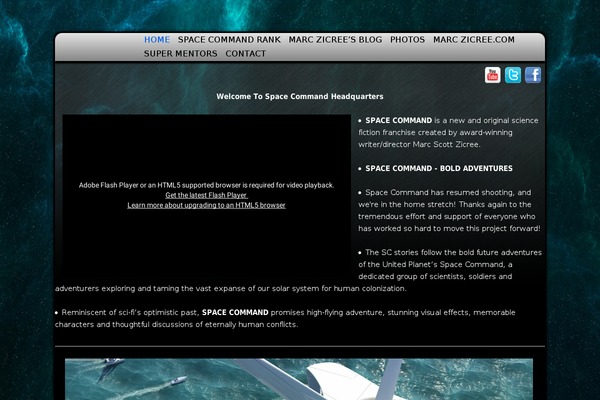Go to the HOME menu item
This screenshot has height=400, width=600.
tap(157, 40)
